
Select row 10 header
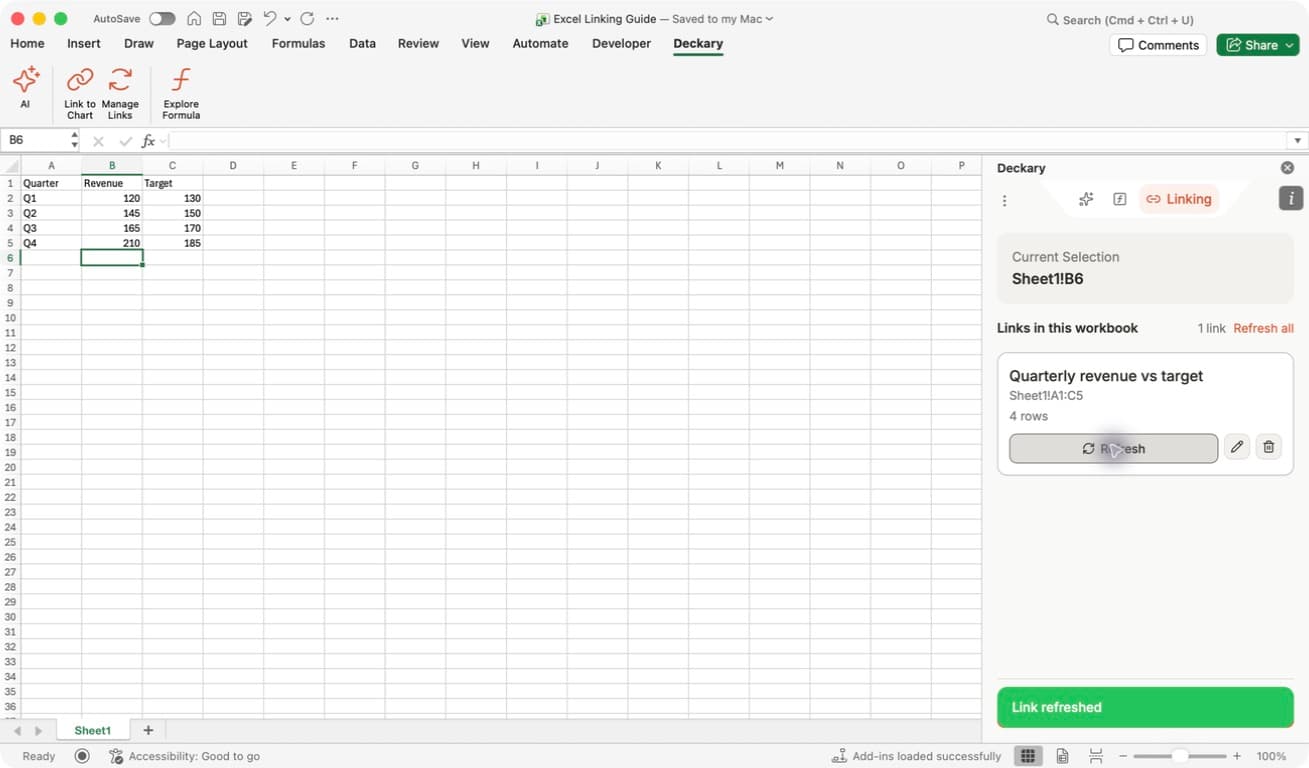pyautogui.click(x=10, y=318)
